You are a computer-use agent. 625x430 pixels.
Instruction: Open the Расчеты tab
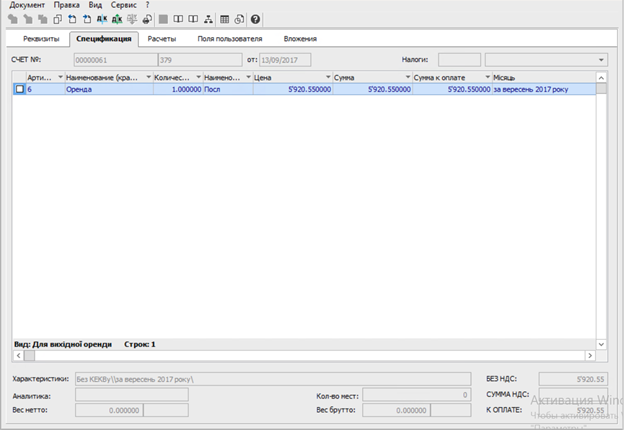tap(161, 39)
